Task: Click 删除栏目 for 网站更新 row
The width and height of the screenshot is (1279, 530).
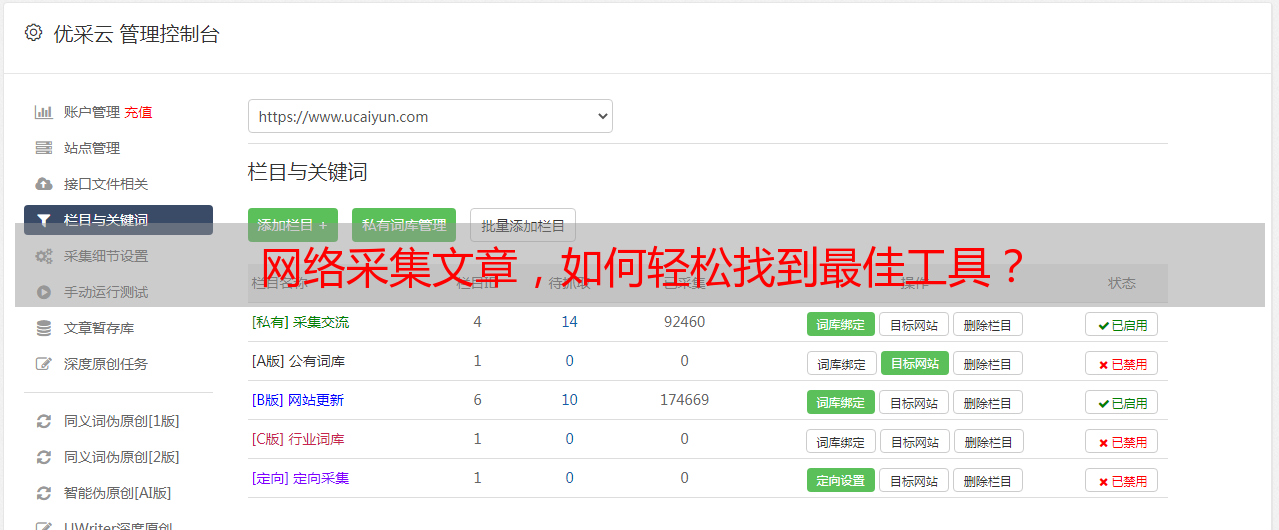Action: [x=988, y=402]
